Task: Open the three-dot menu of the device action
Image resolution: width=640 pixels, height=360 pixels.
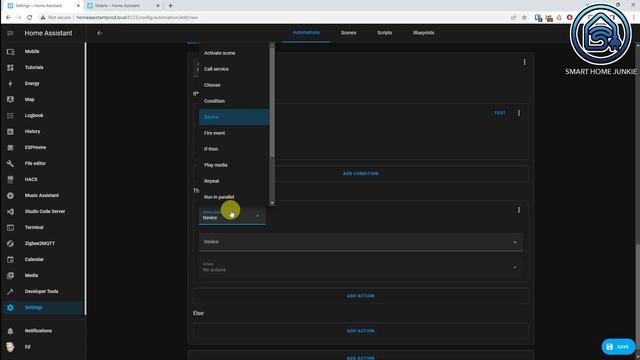Action: [x=519, y=210]
